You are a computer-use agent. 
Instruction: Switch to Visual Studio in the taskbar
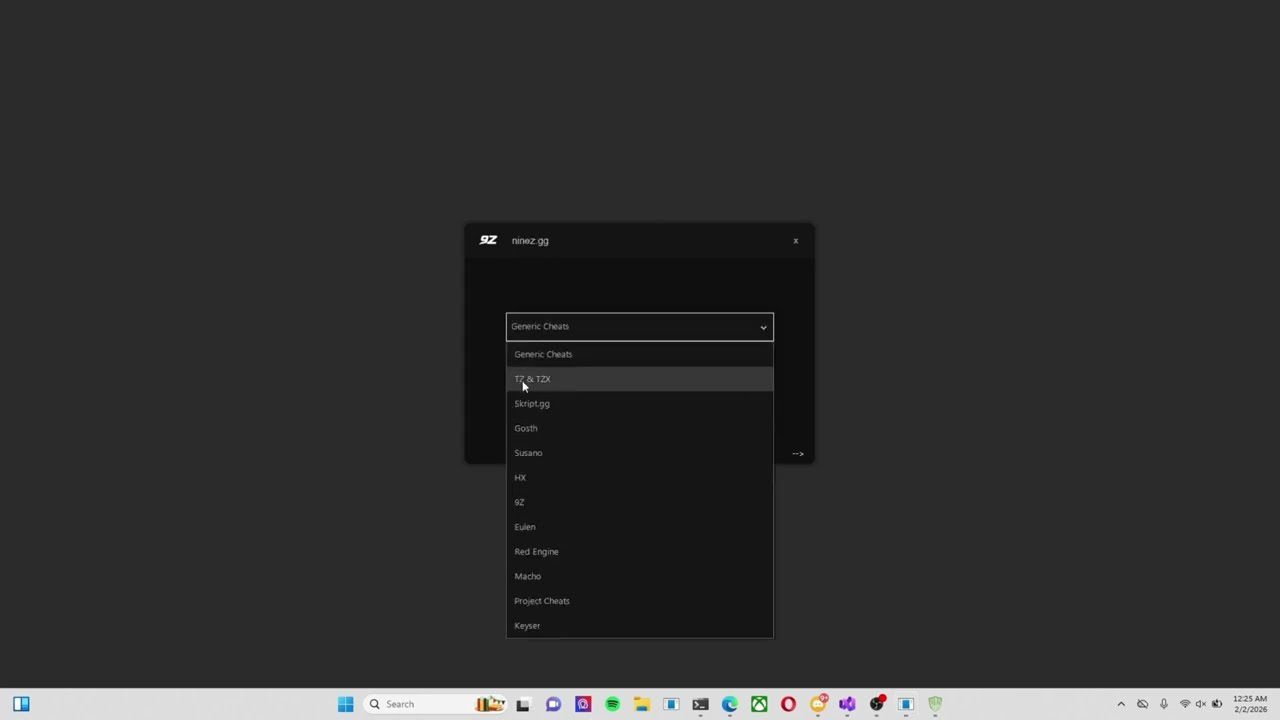[847, 704]
